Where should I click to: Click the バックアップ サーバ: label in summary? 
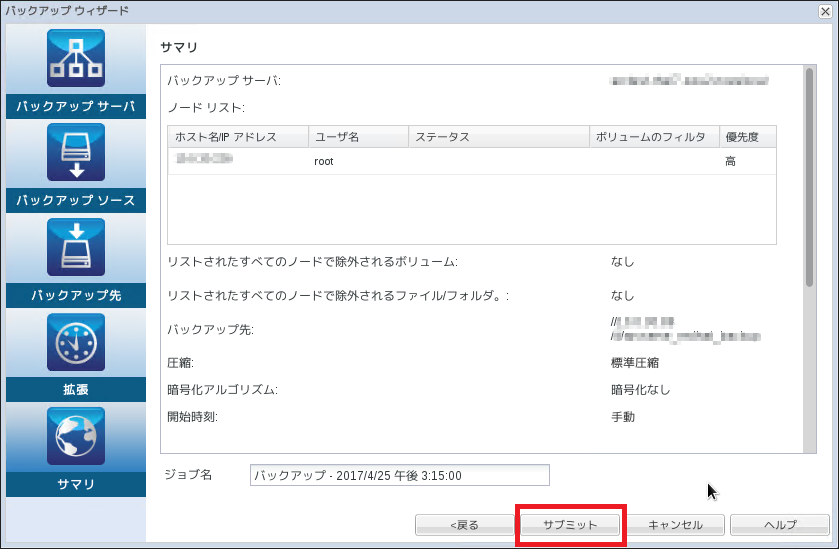(224, 80)
